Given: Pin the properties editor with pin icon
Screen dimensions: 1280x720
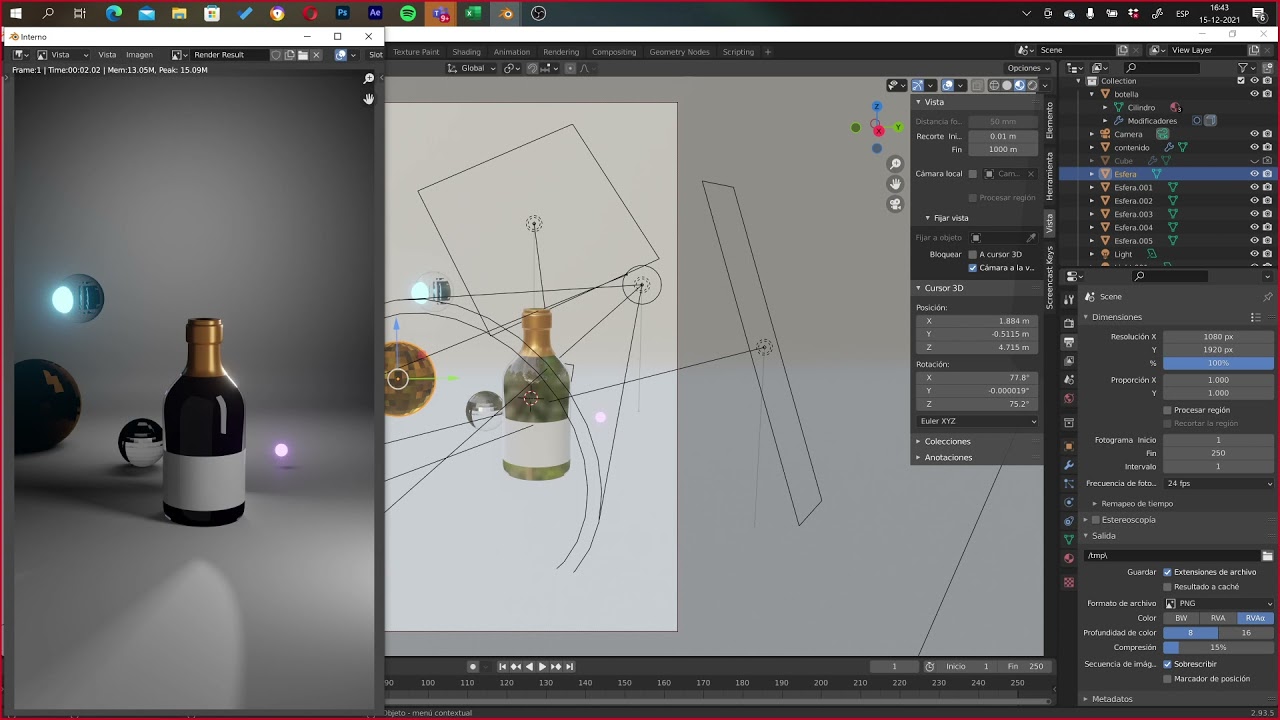Looking at the screenshot, I should [1268, 297].
